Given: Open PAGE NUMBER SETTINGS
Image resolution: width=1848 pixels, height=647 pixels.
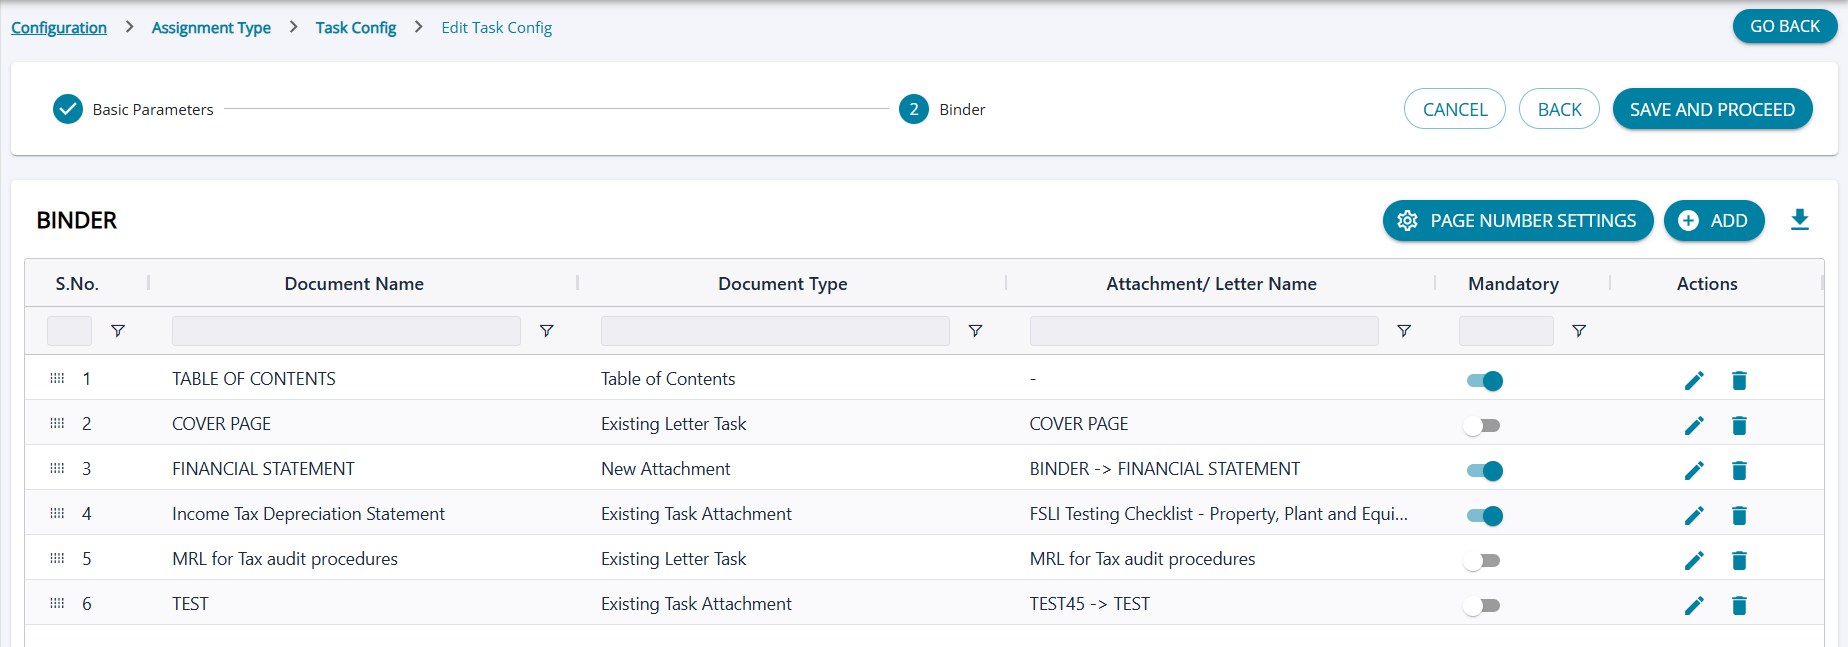Looking at the screenshot, I should coord(1517,221).
